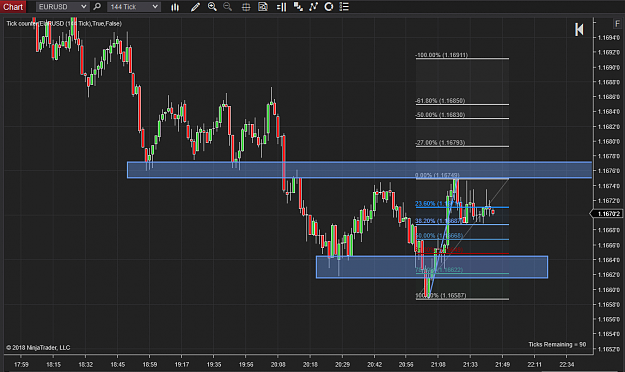Open the chart trader panel icon
The height and width of the screenshot is (372, 625).
281,7
